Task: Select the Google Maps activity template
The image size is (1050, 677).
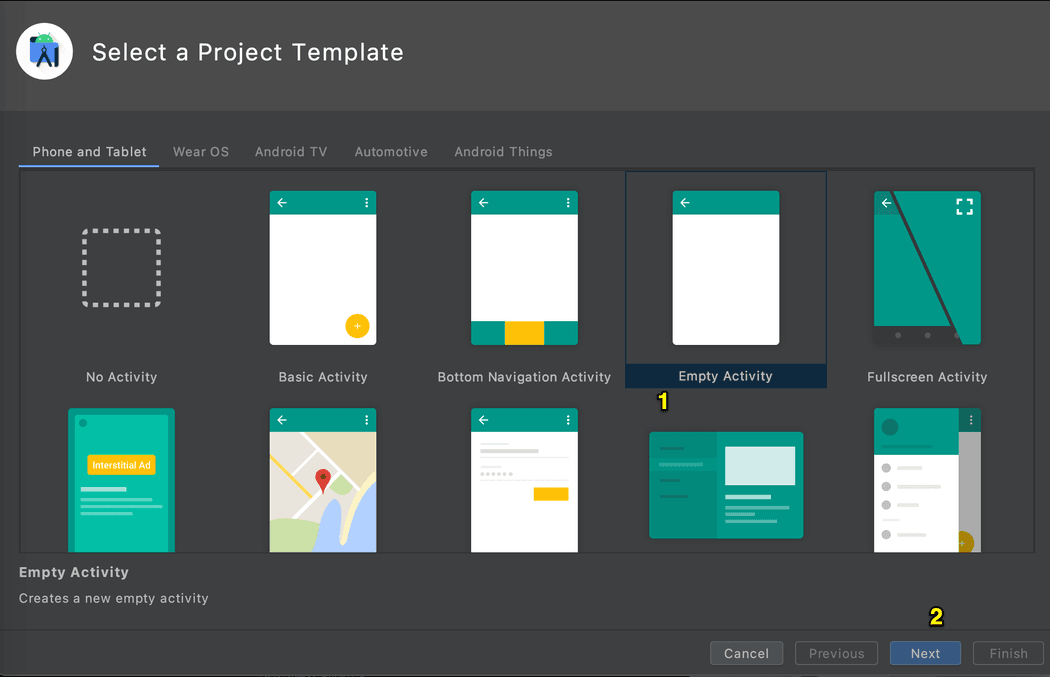Action: [x=322, y=480]
